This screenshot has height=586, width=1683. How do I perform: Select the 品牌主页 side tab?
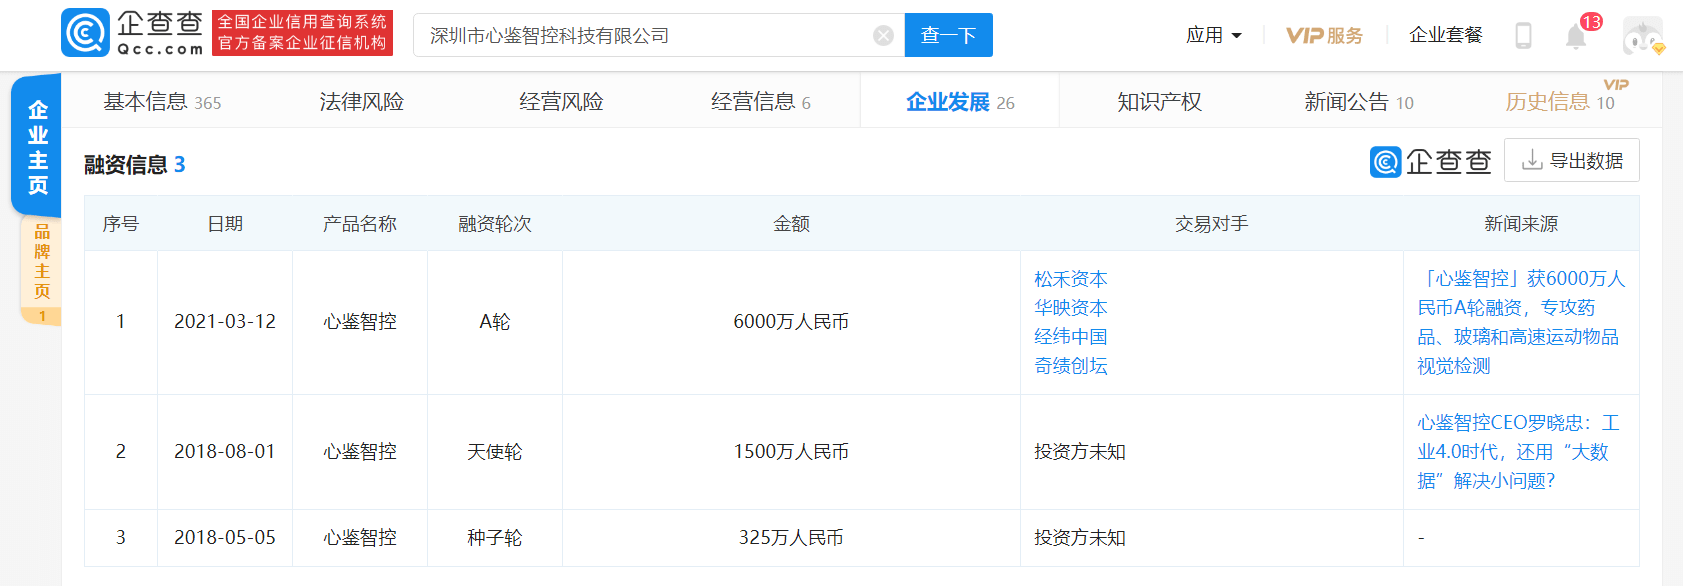pyautogui.click(x=41, y=270)
